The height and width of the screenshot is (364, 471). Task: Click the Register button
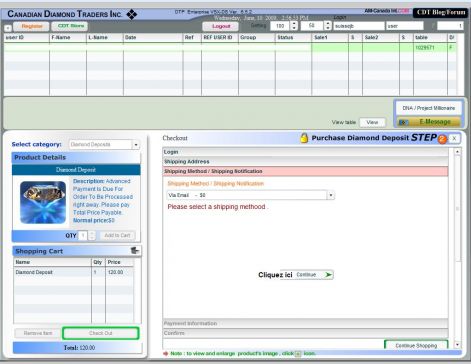(32, 26)
